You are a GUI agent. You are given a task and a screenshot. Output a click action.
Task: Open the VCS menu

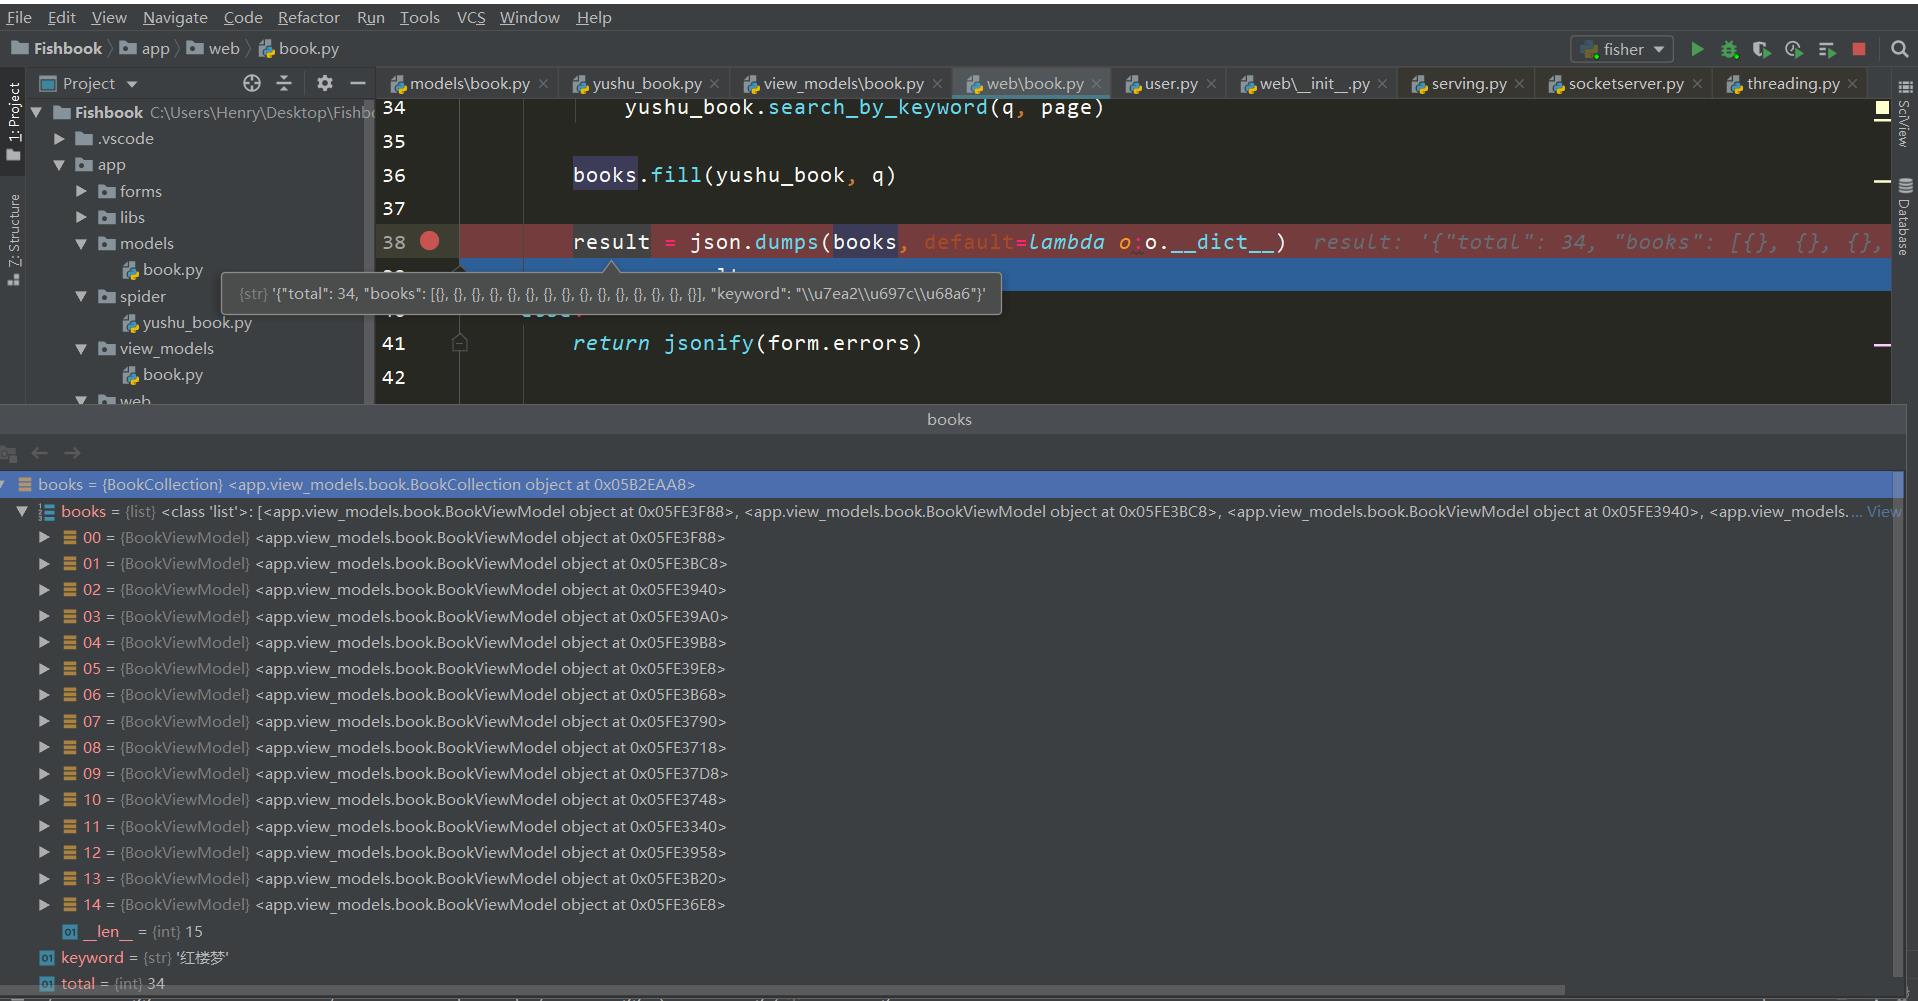[x=471, y=17]
